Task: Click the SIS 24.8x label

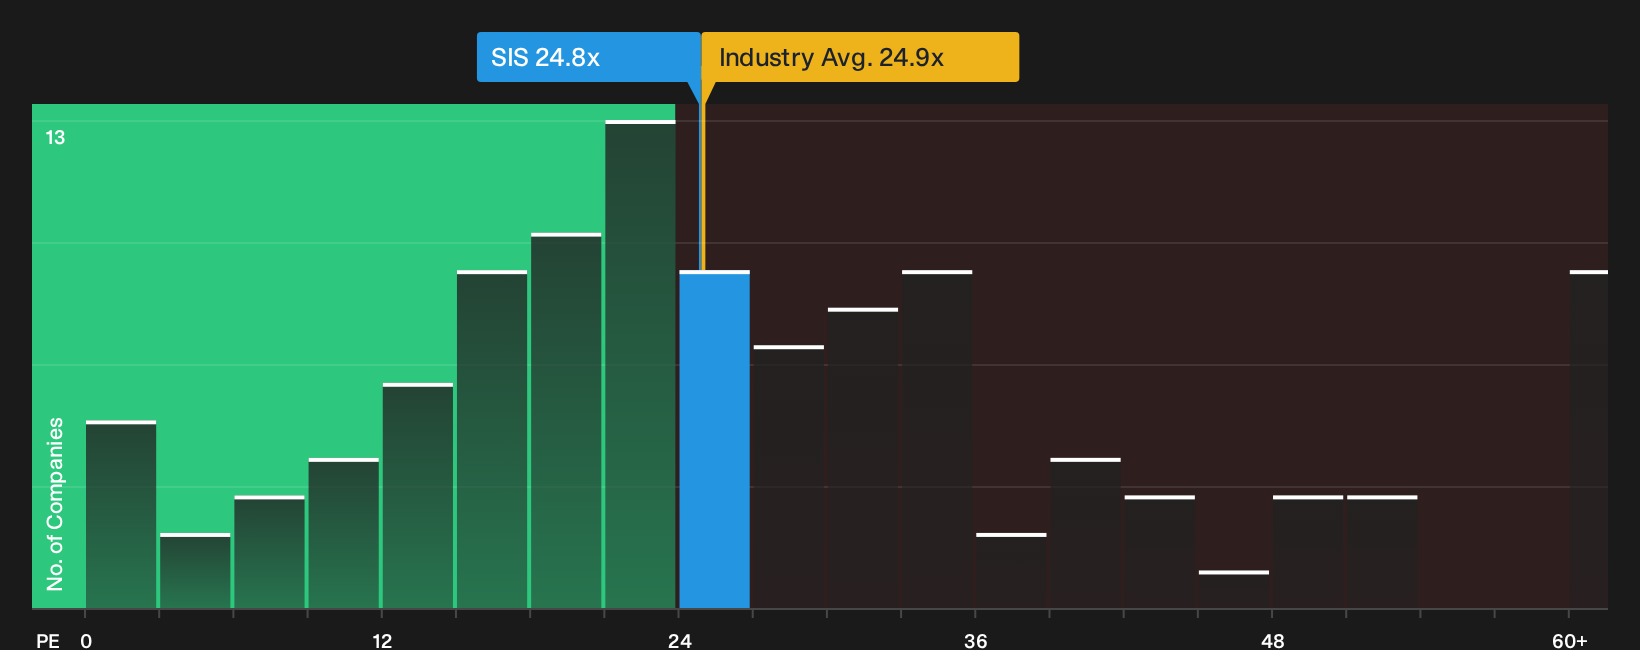Action: (588, 57)
